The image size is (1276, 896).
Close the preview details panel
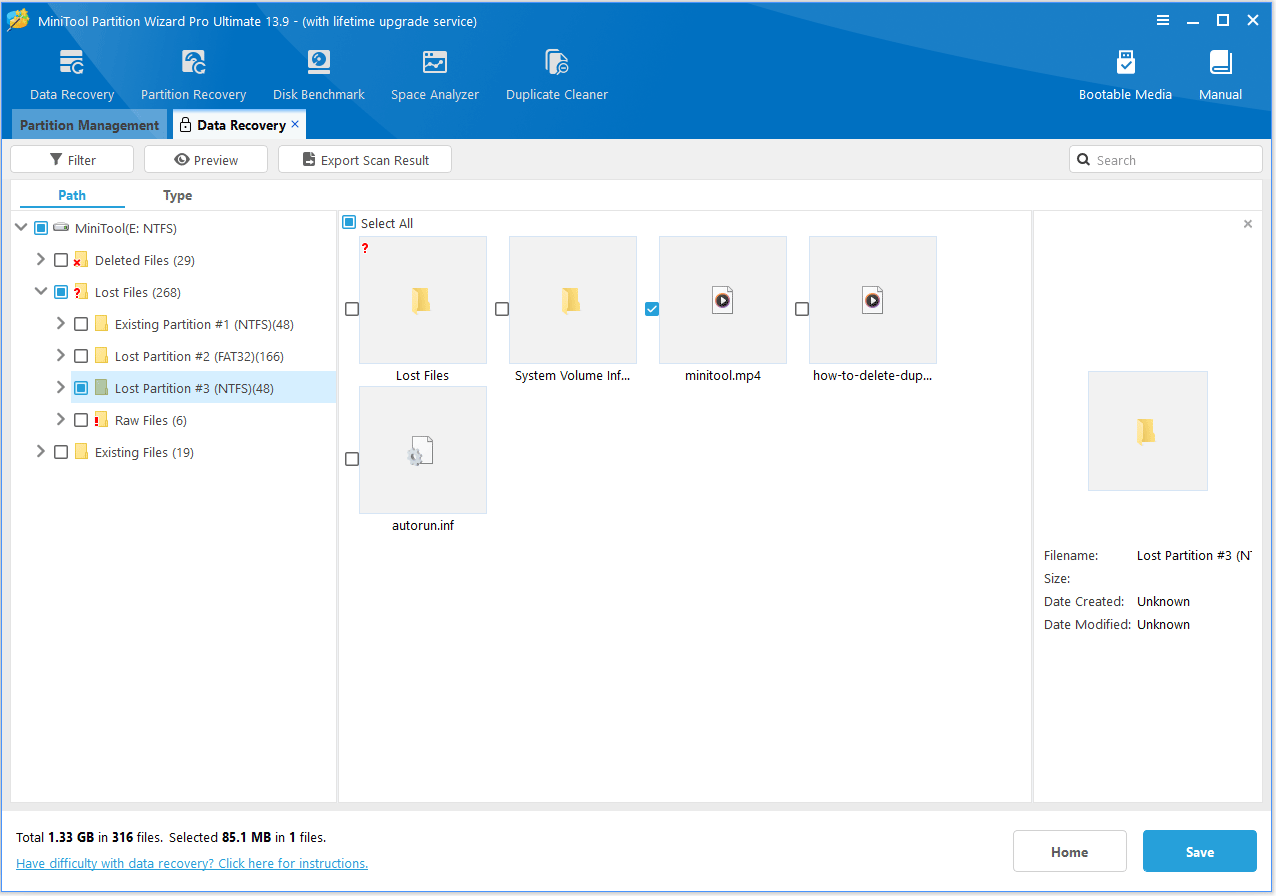pyautogui.click(x=1247, y=224)
